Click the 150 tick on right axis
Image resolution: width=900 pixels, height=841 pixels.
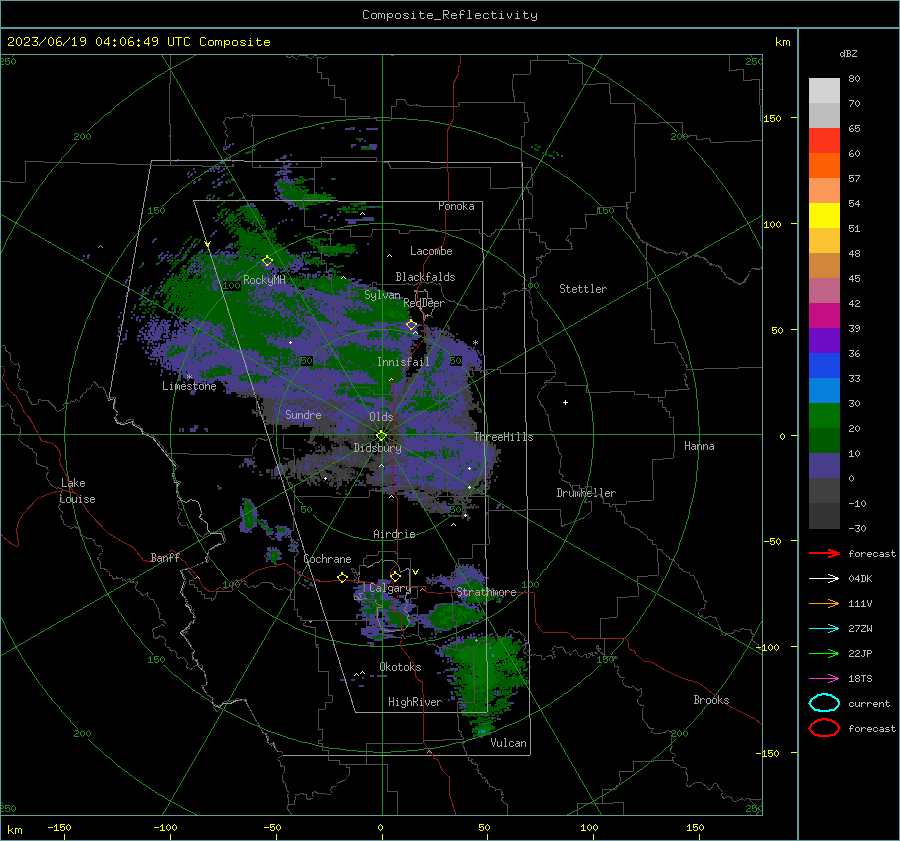(772, 118)
